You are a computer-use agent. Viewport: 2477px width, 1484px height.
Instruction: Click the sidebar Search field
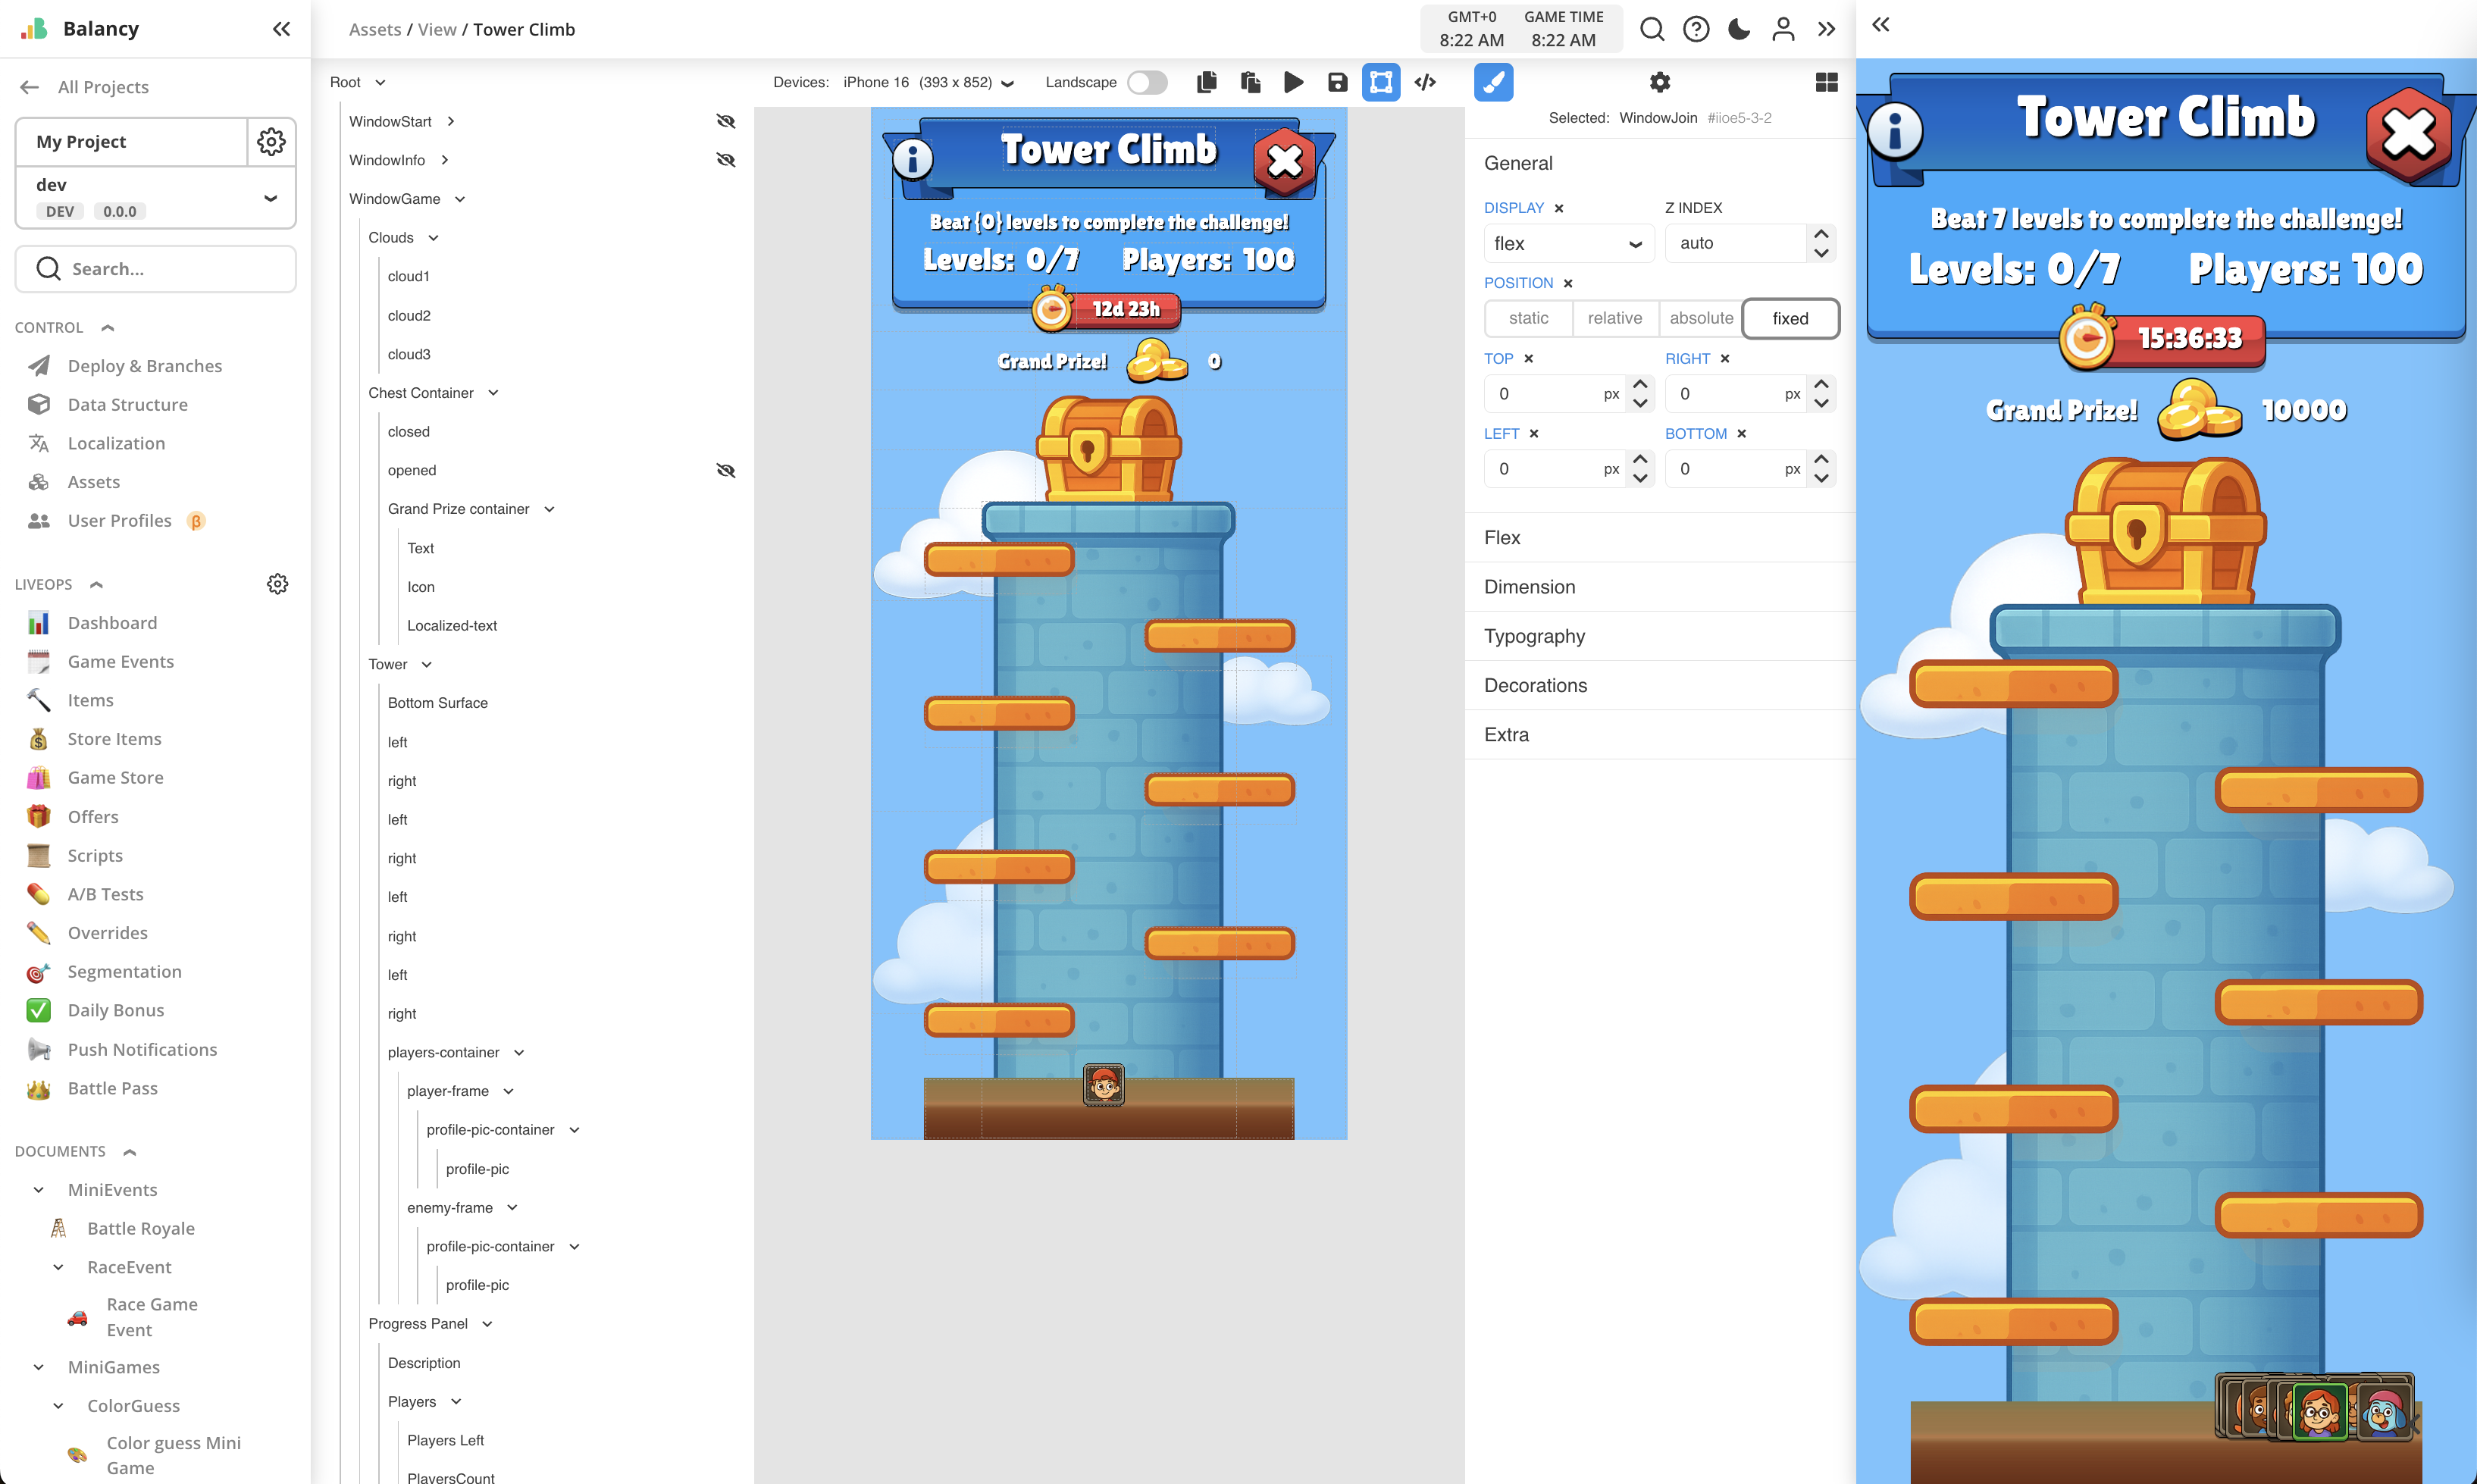point(156,269)
